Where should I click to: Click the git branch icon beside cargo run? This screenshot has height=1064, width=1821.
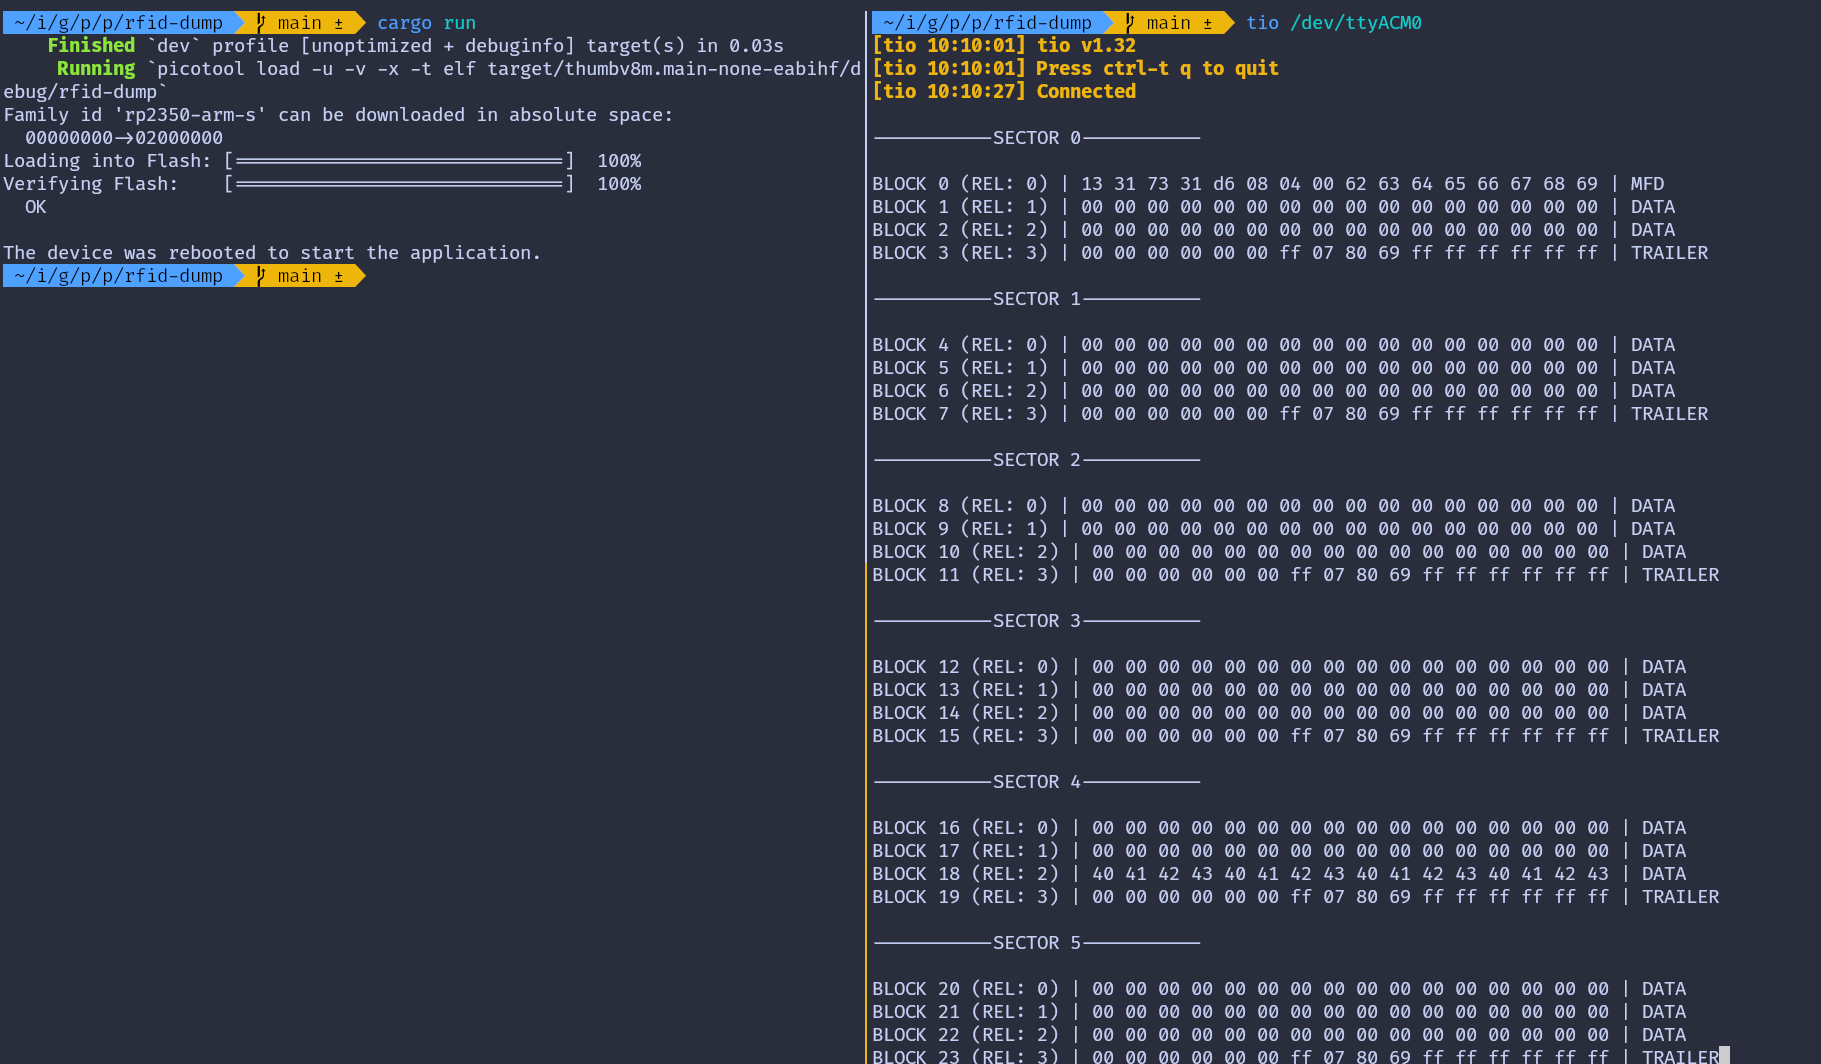[x=260, y=22]
